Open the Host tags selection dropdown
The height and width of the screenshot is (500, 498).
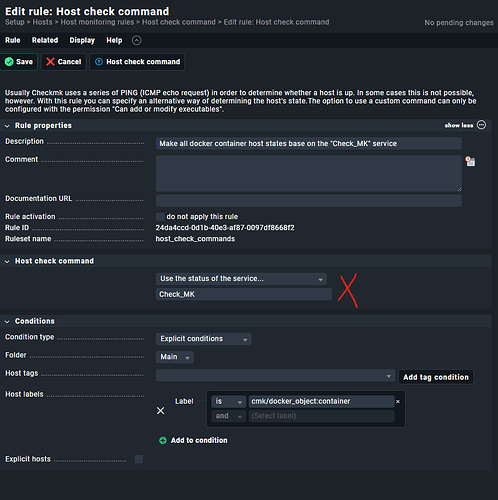[275, 375]
